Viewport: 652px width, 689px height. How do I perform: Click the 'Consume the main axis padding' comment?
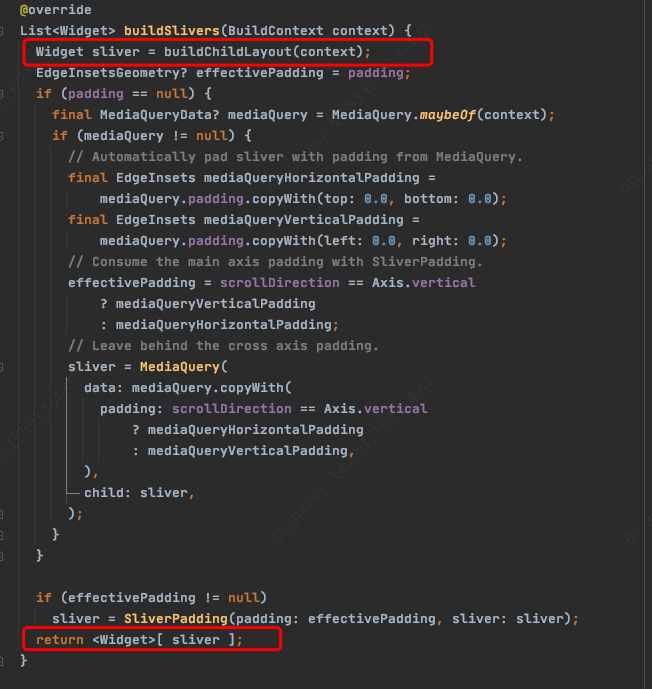275,262
